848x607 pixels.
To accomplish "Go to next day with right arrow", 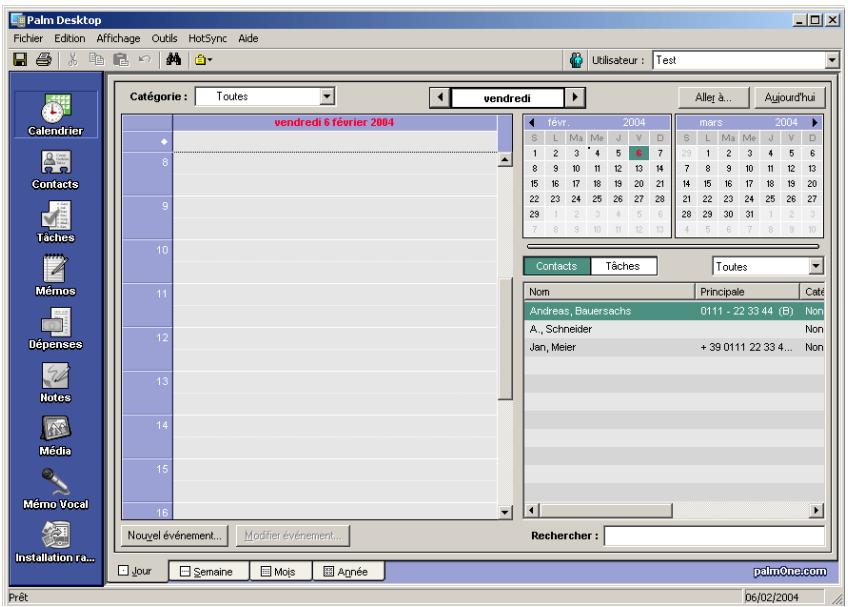I will [x=575, y=98].
